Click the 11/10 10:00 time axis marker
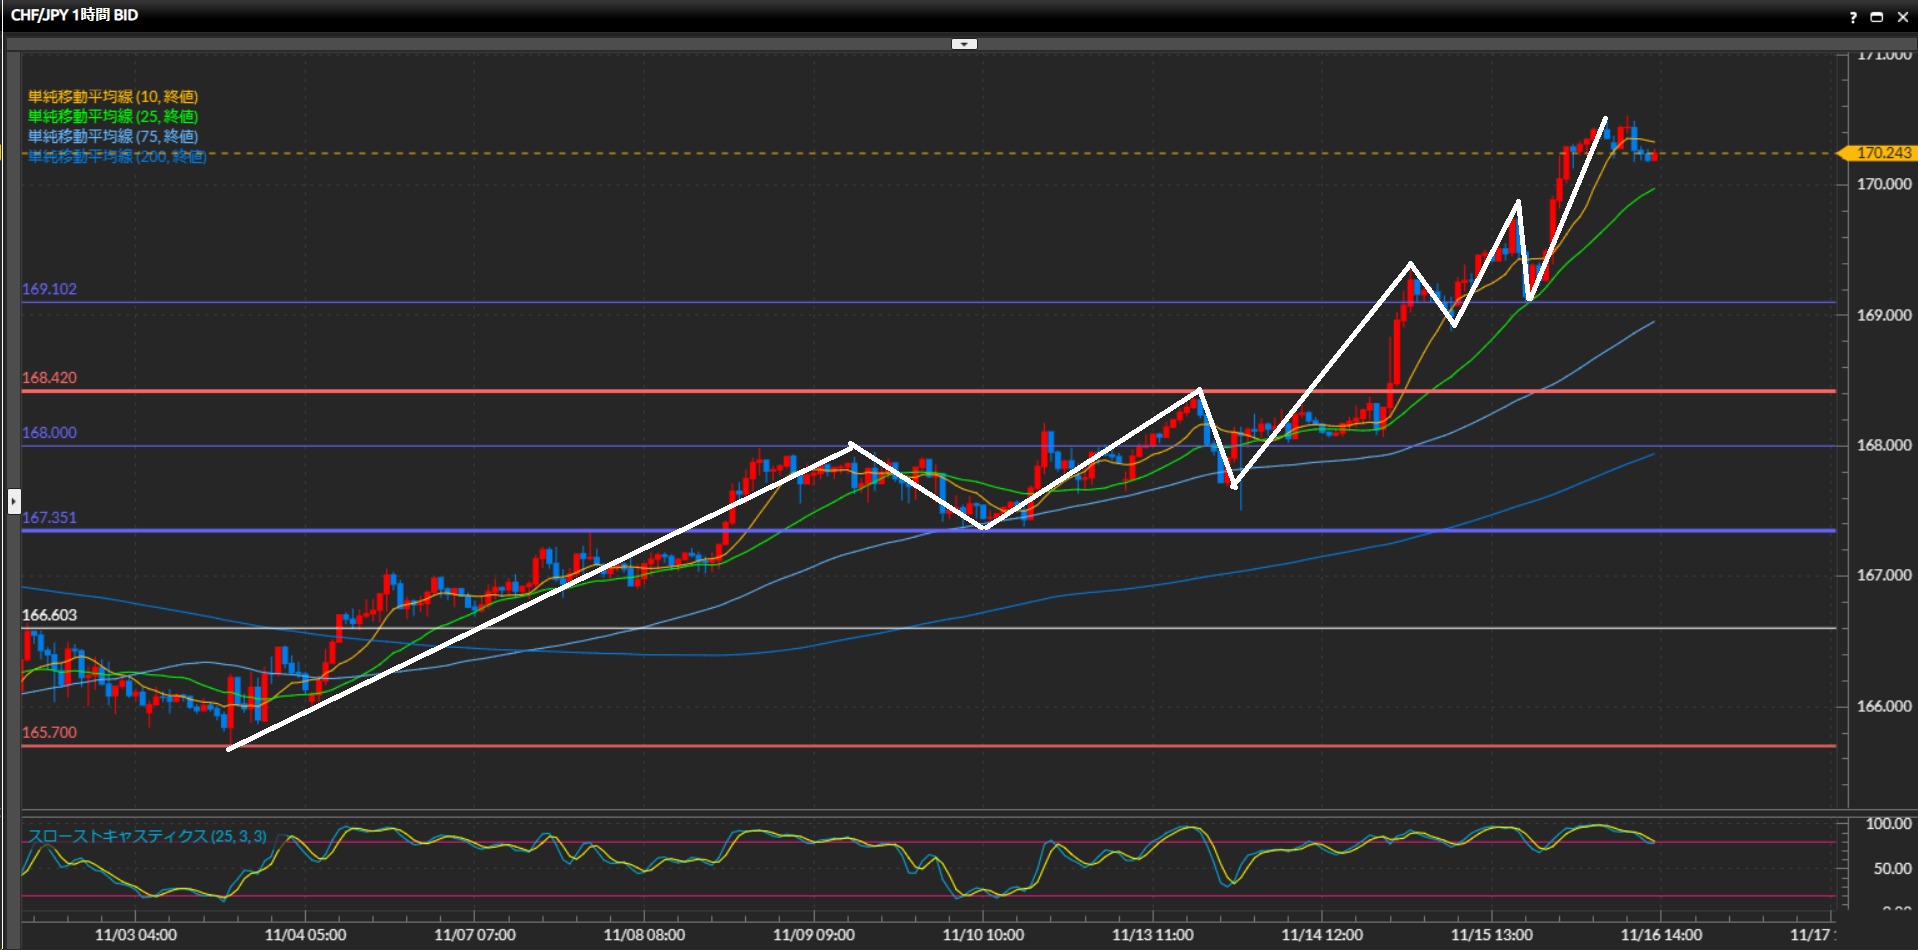Screen dimensions: 1918x950 [x=983, y=935]
